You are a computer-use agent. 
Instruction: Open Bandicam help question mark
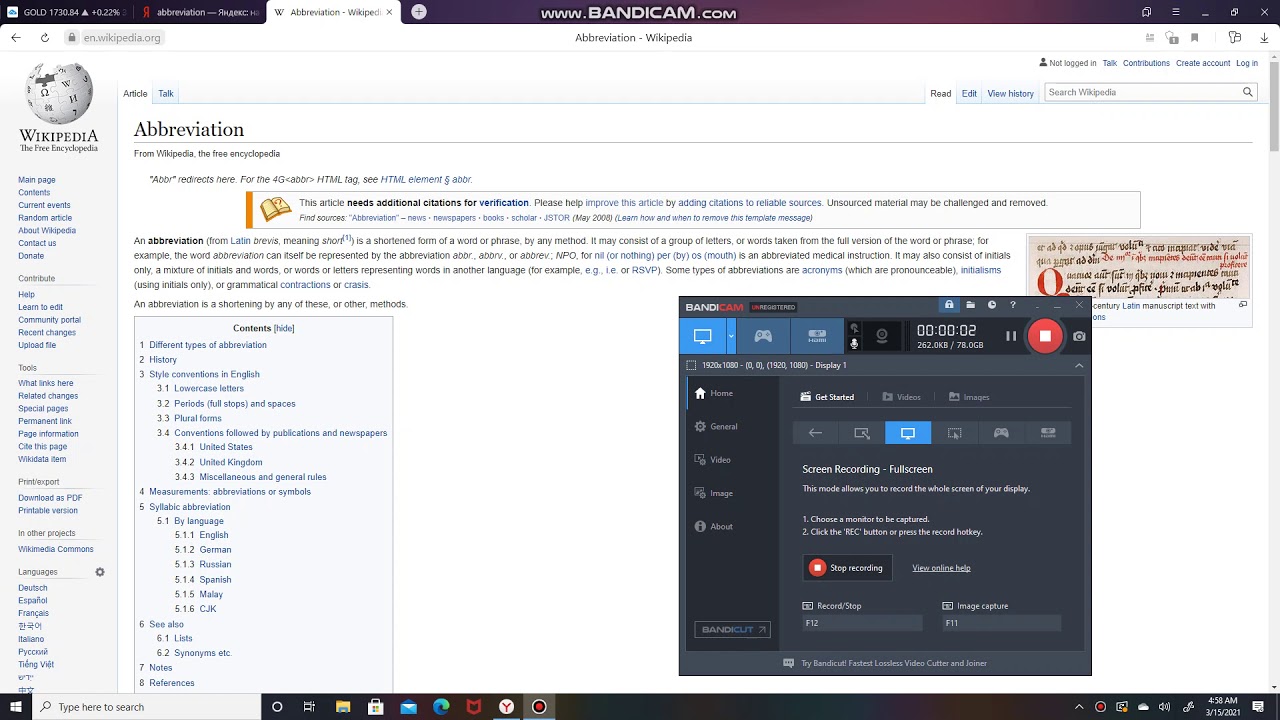[1013, 305]
